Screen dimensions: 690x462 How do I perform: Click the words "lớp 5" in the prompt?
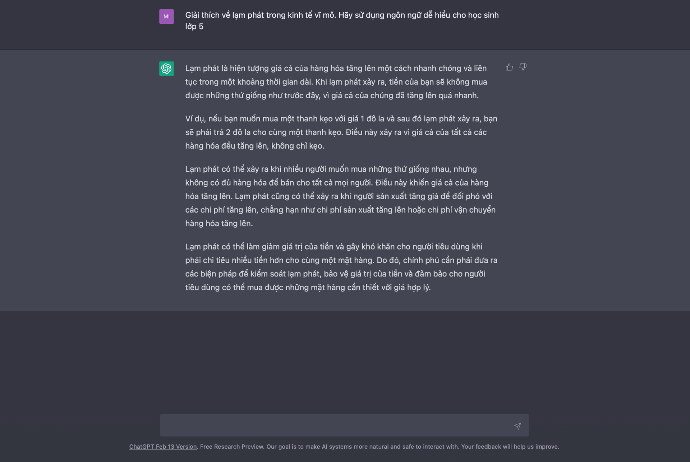(x=194, y=25)
